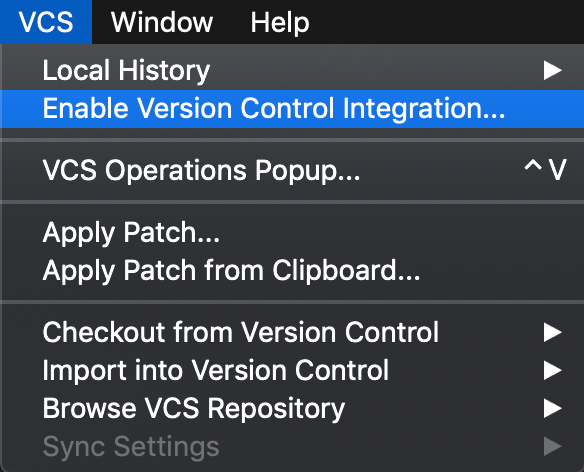
Task: Select Checkout from Version Control
Action: click(292, 332)
